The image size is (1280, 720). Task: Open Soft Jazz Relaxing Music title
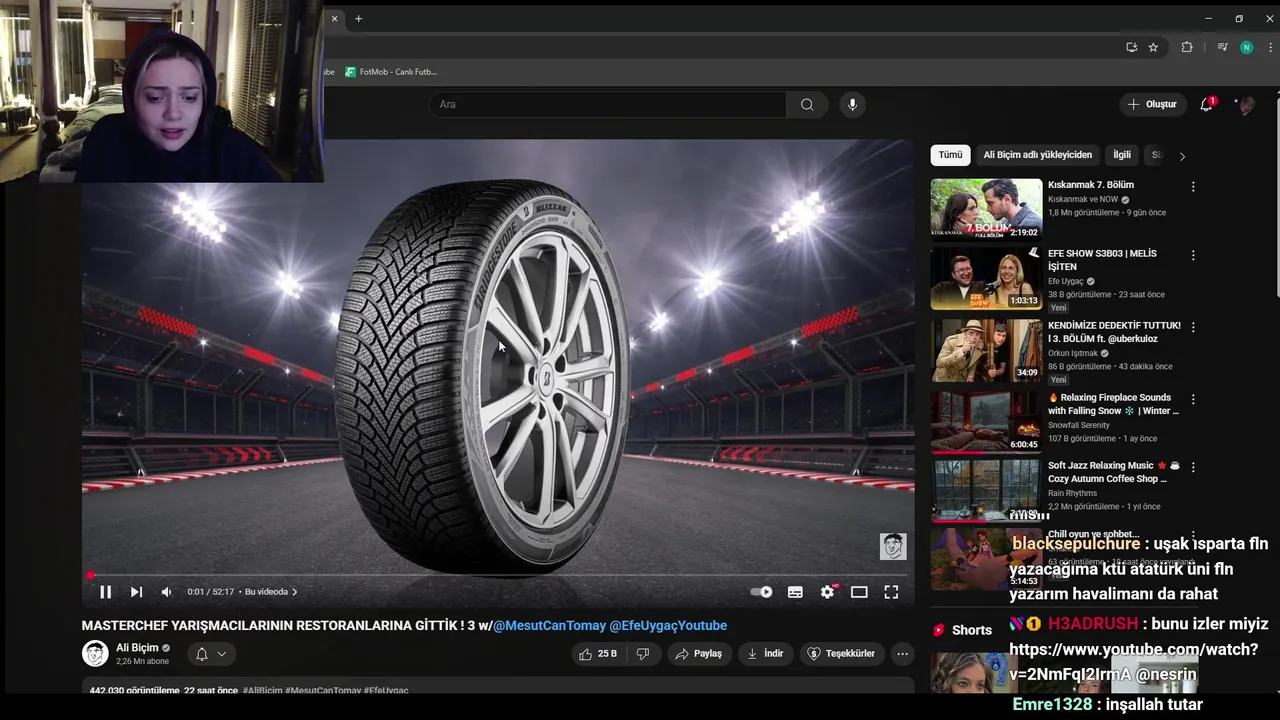1113,472
